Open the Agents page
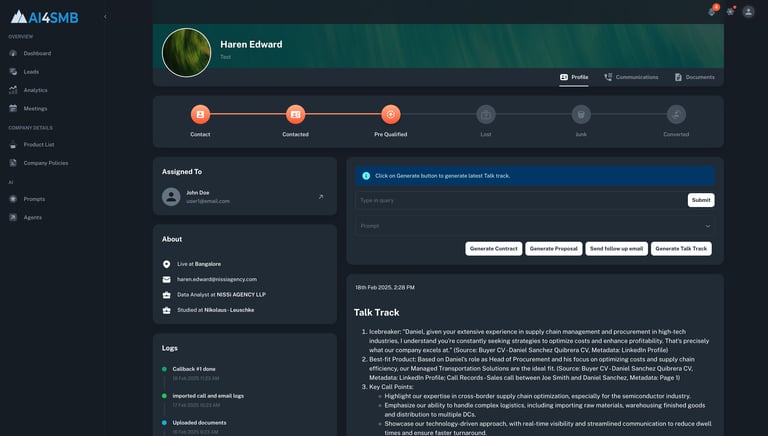The width and height of the screenshot is (768, 436). 33,217
